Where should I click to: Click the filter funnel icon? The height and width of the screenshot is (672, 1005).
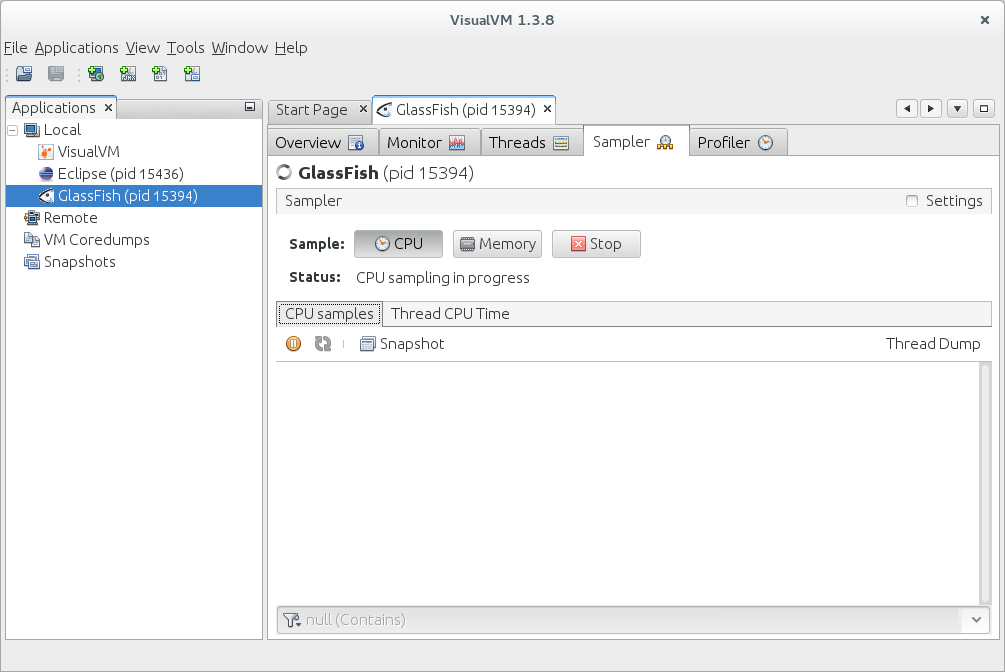click(292, 620)
